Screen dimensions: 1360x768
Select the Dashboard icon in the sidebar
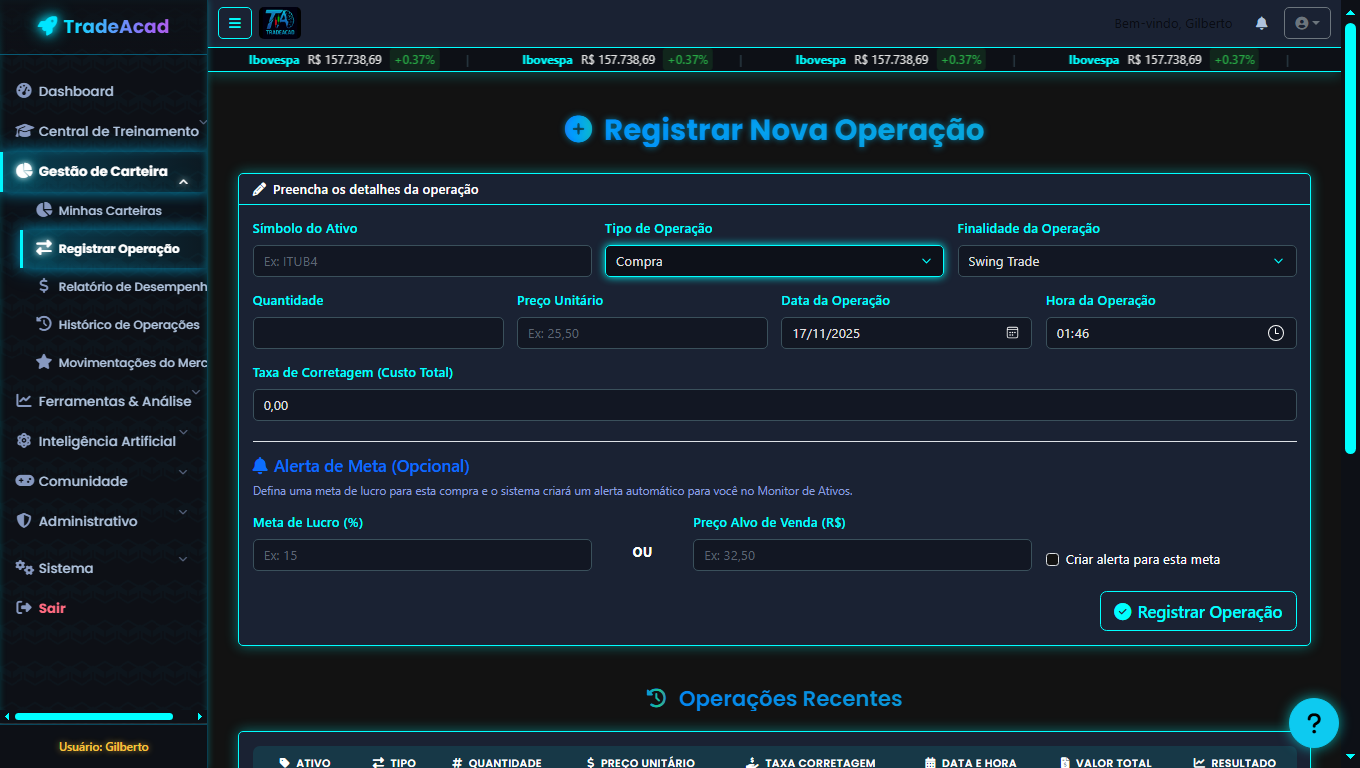[23, 91]
